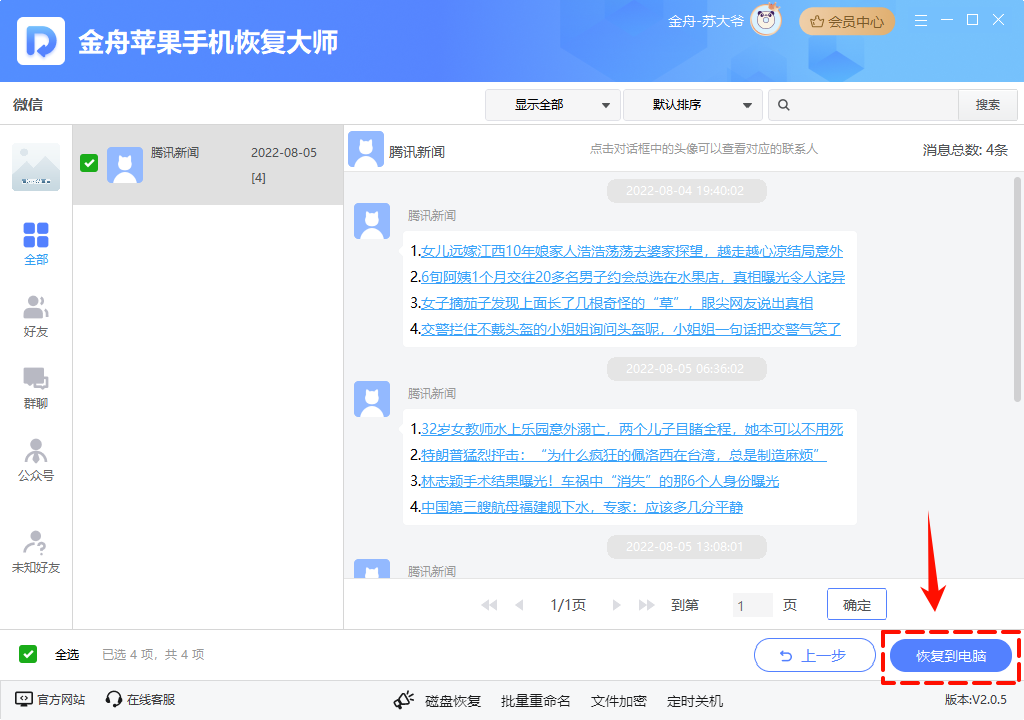This screenshot has height=720, width=1024.
Task: Select the 公众号 sidebar category
Action: pos(36,460)
